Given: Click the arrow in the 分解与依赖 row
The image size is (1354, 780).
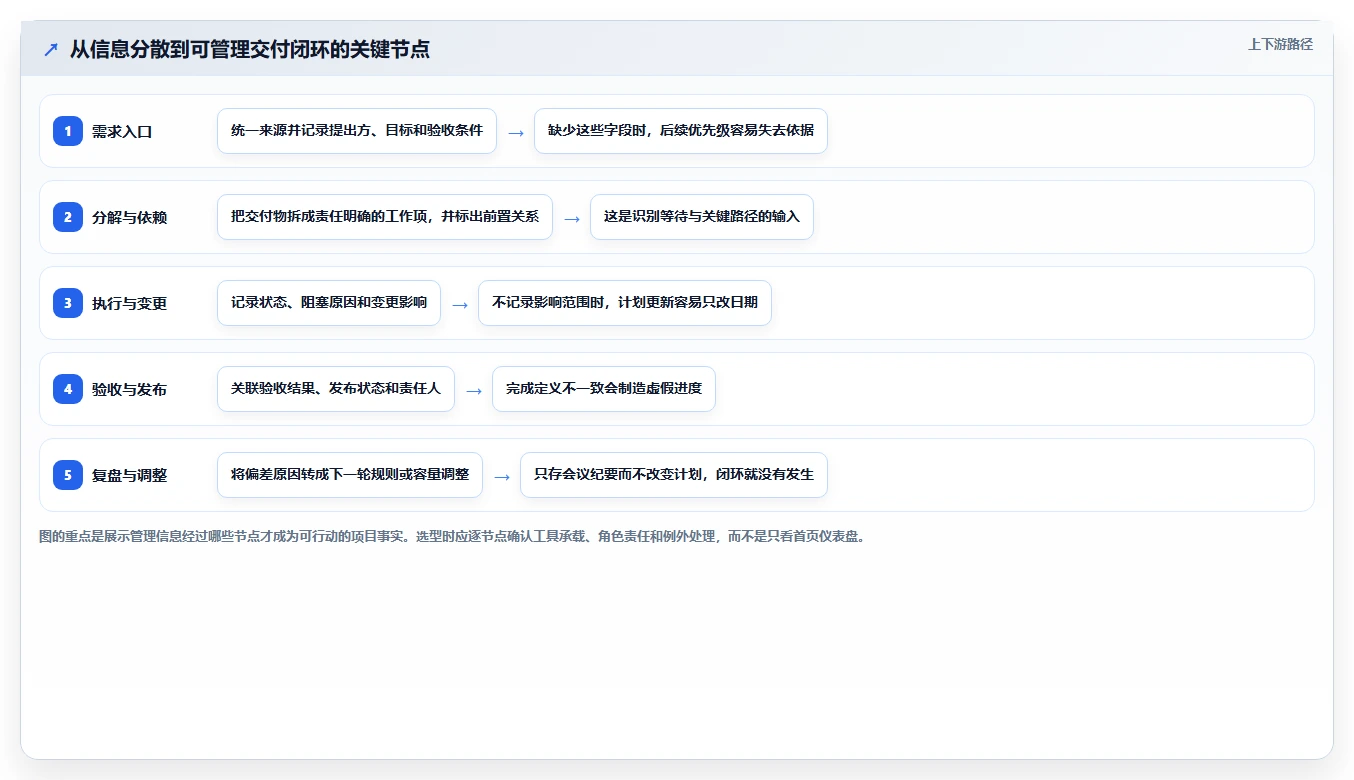Looking at the screenshot, I should [x=572, y=218].
